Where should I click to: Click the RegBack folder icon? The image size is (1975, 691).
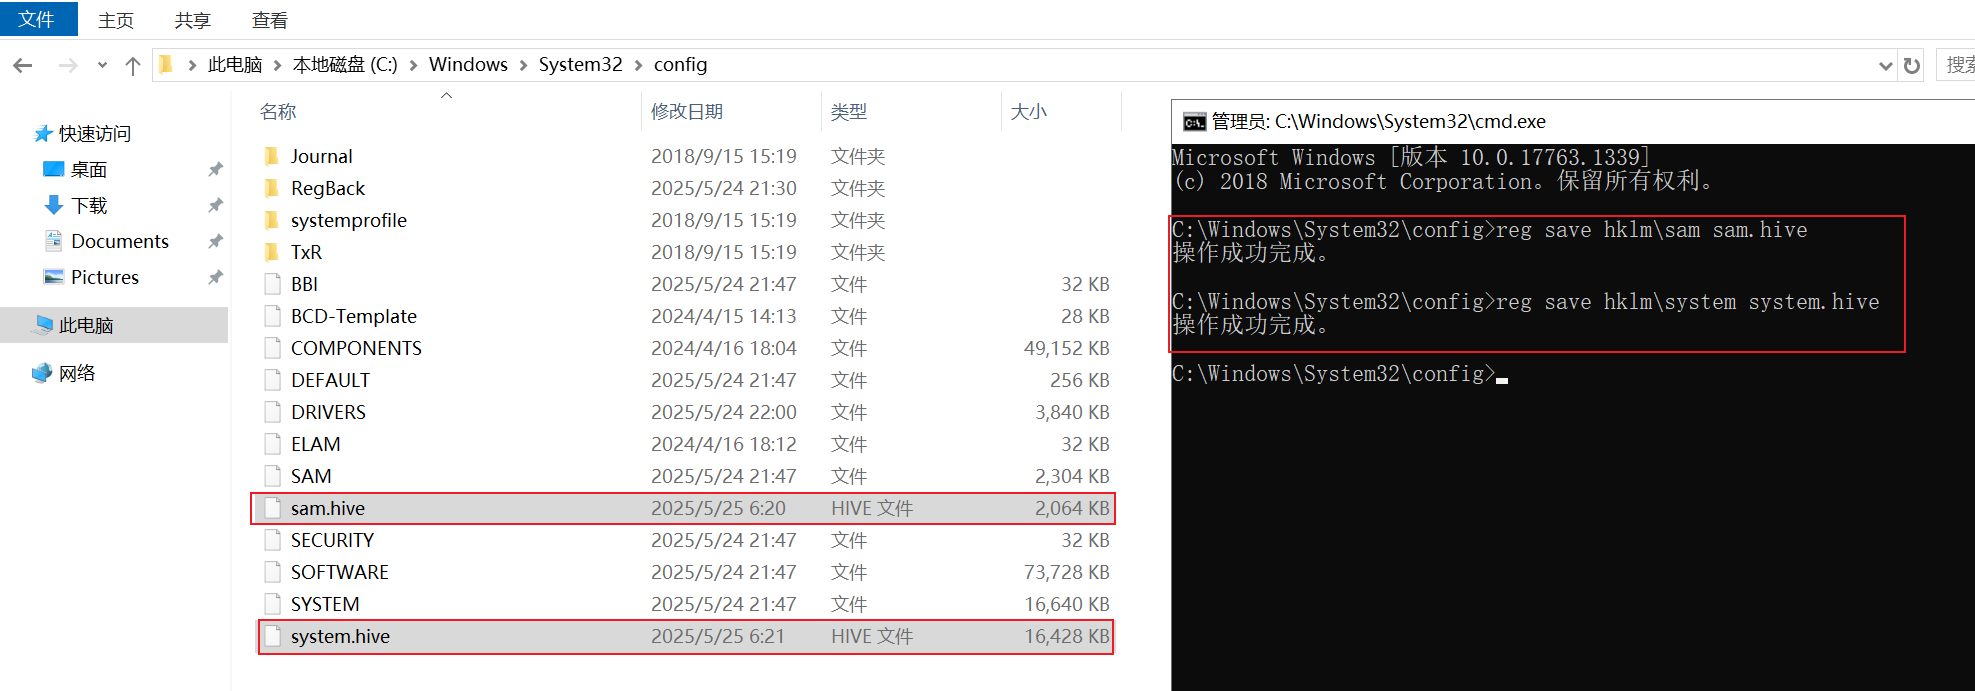click(271, 188)
